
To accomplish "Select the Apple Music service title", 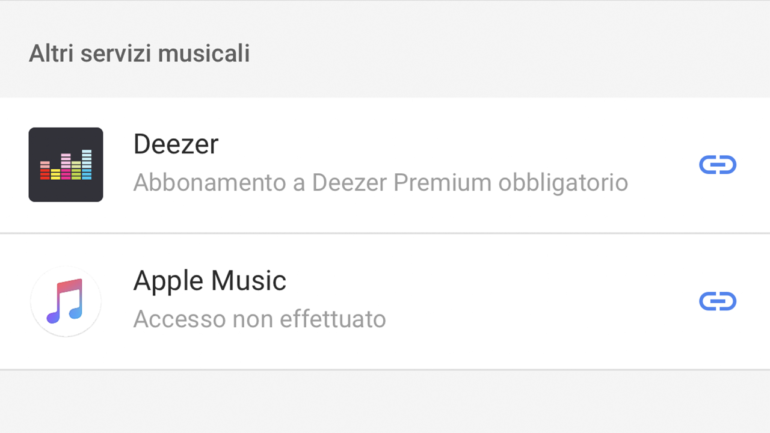I will 210,281.
